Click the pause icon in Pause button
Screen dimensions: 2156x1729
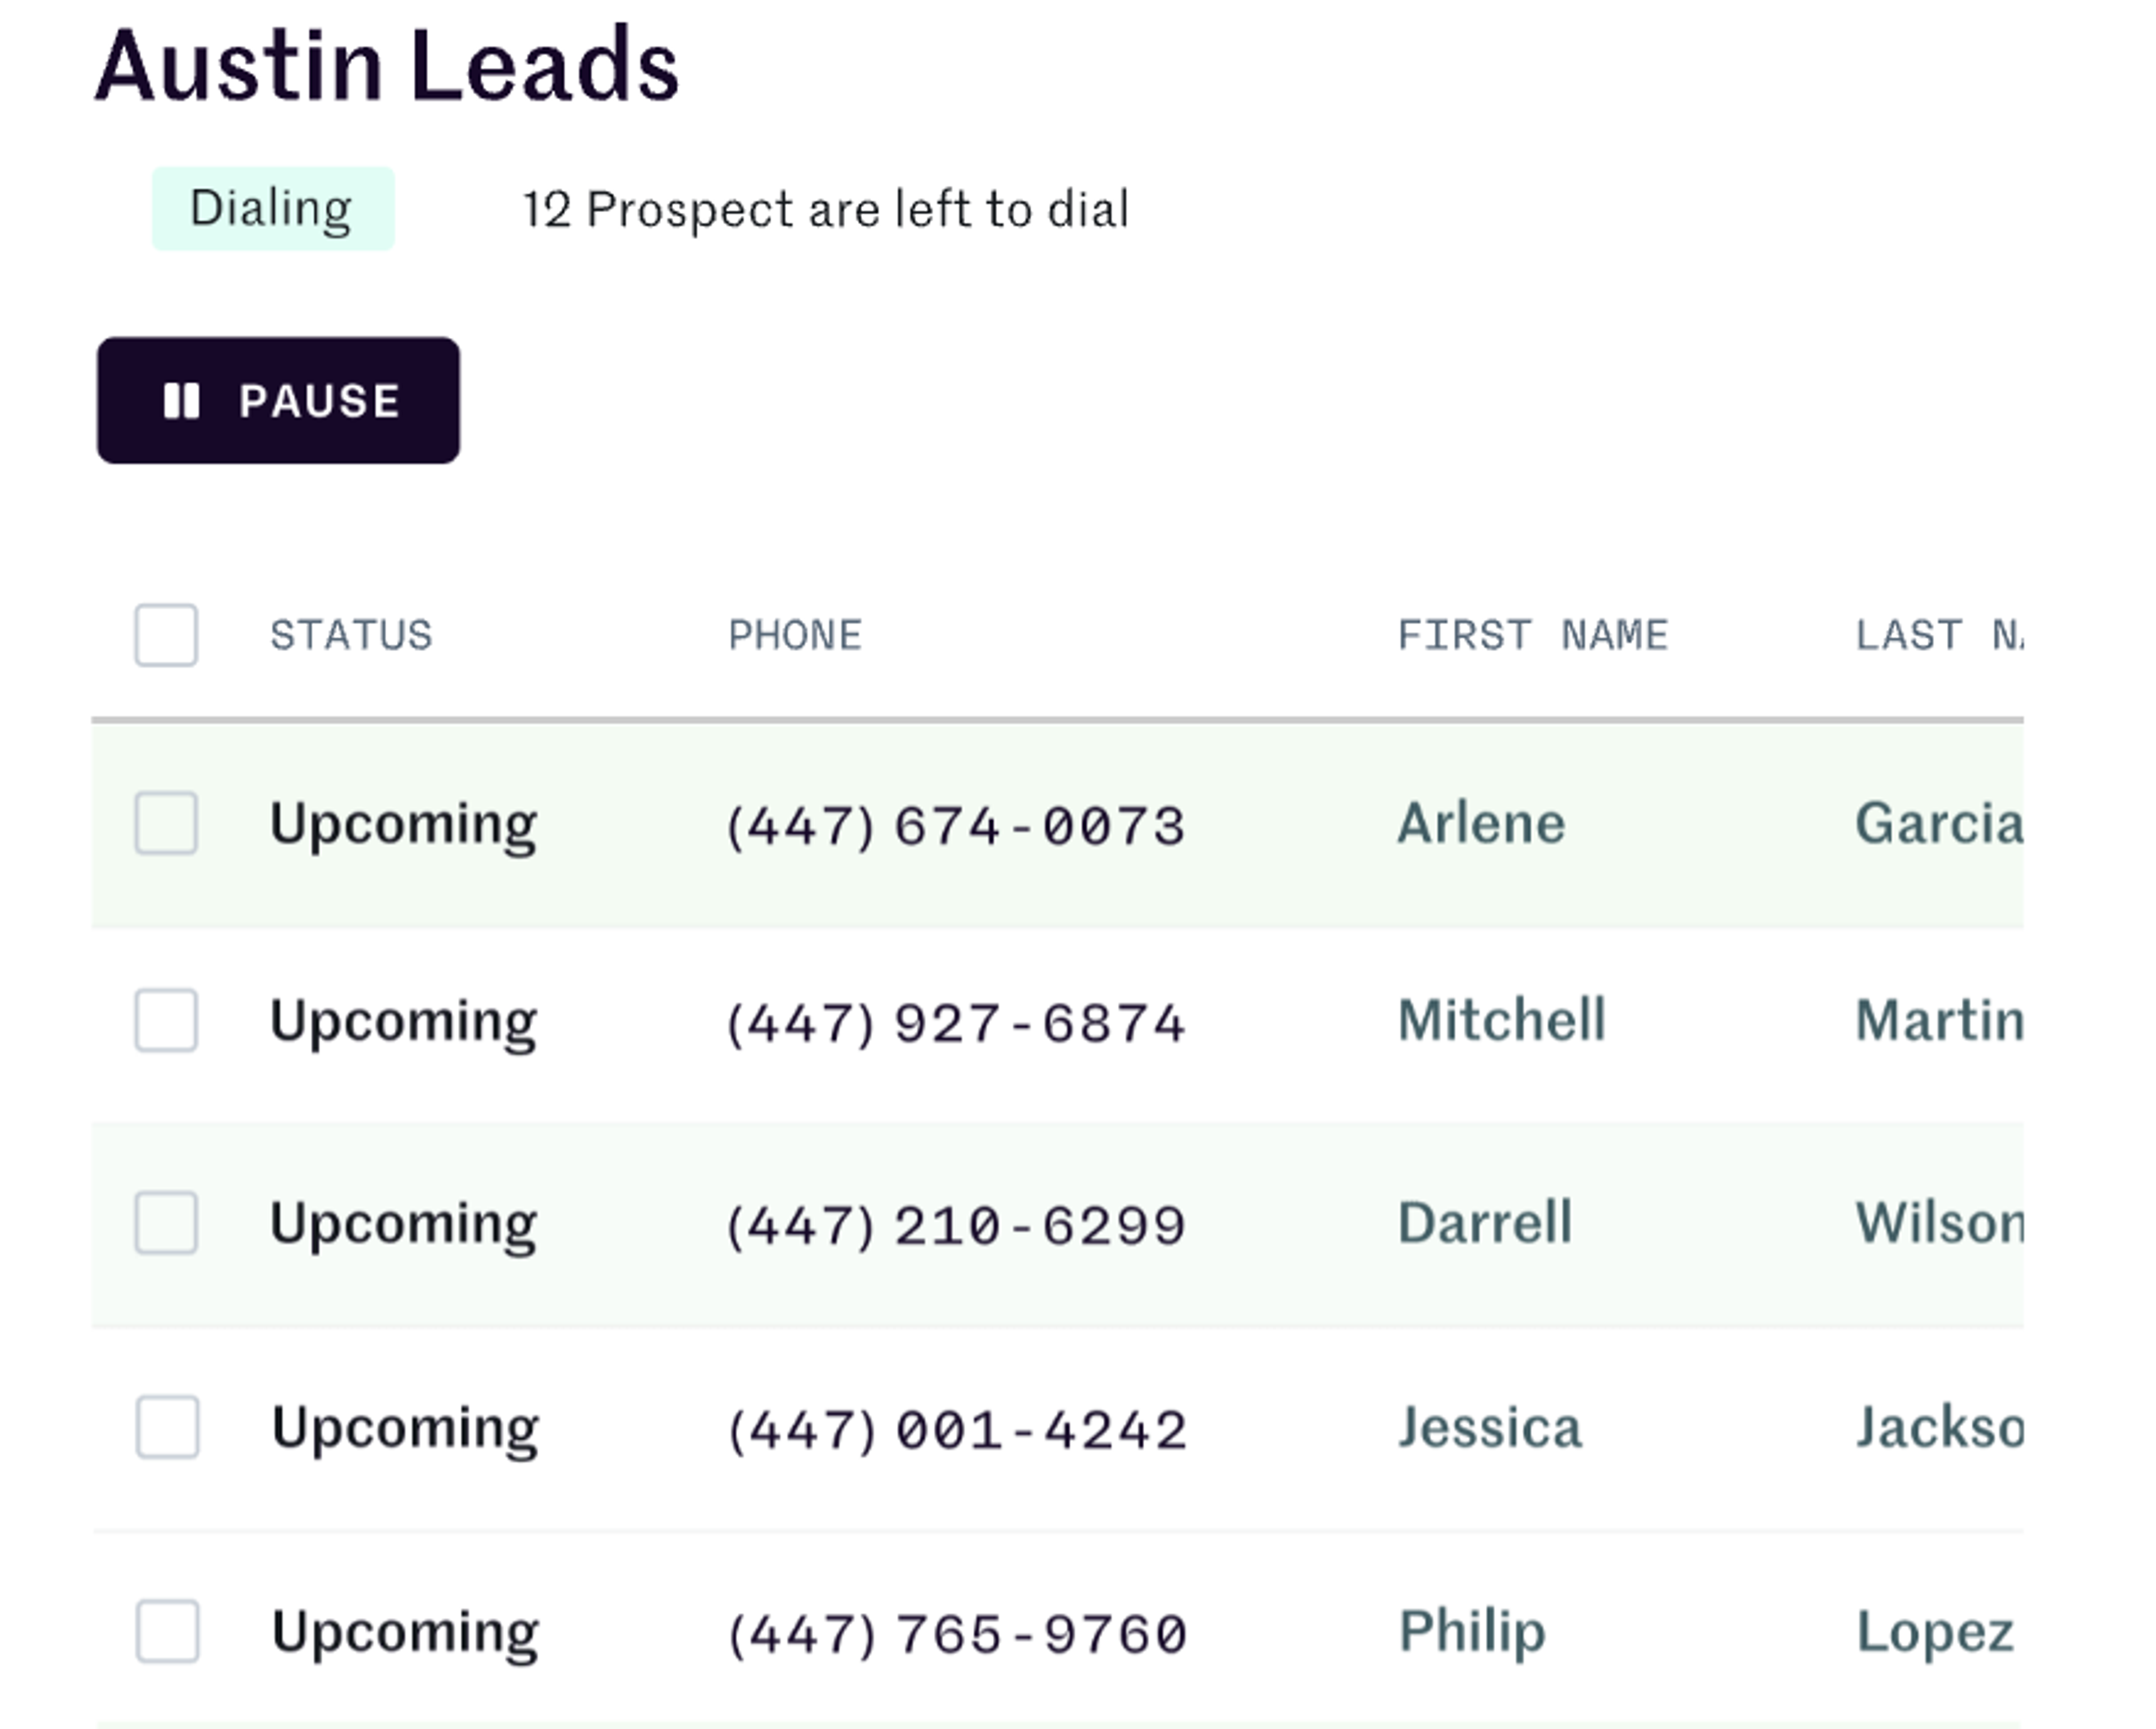coord(181,401)
